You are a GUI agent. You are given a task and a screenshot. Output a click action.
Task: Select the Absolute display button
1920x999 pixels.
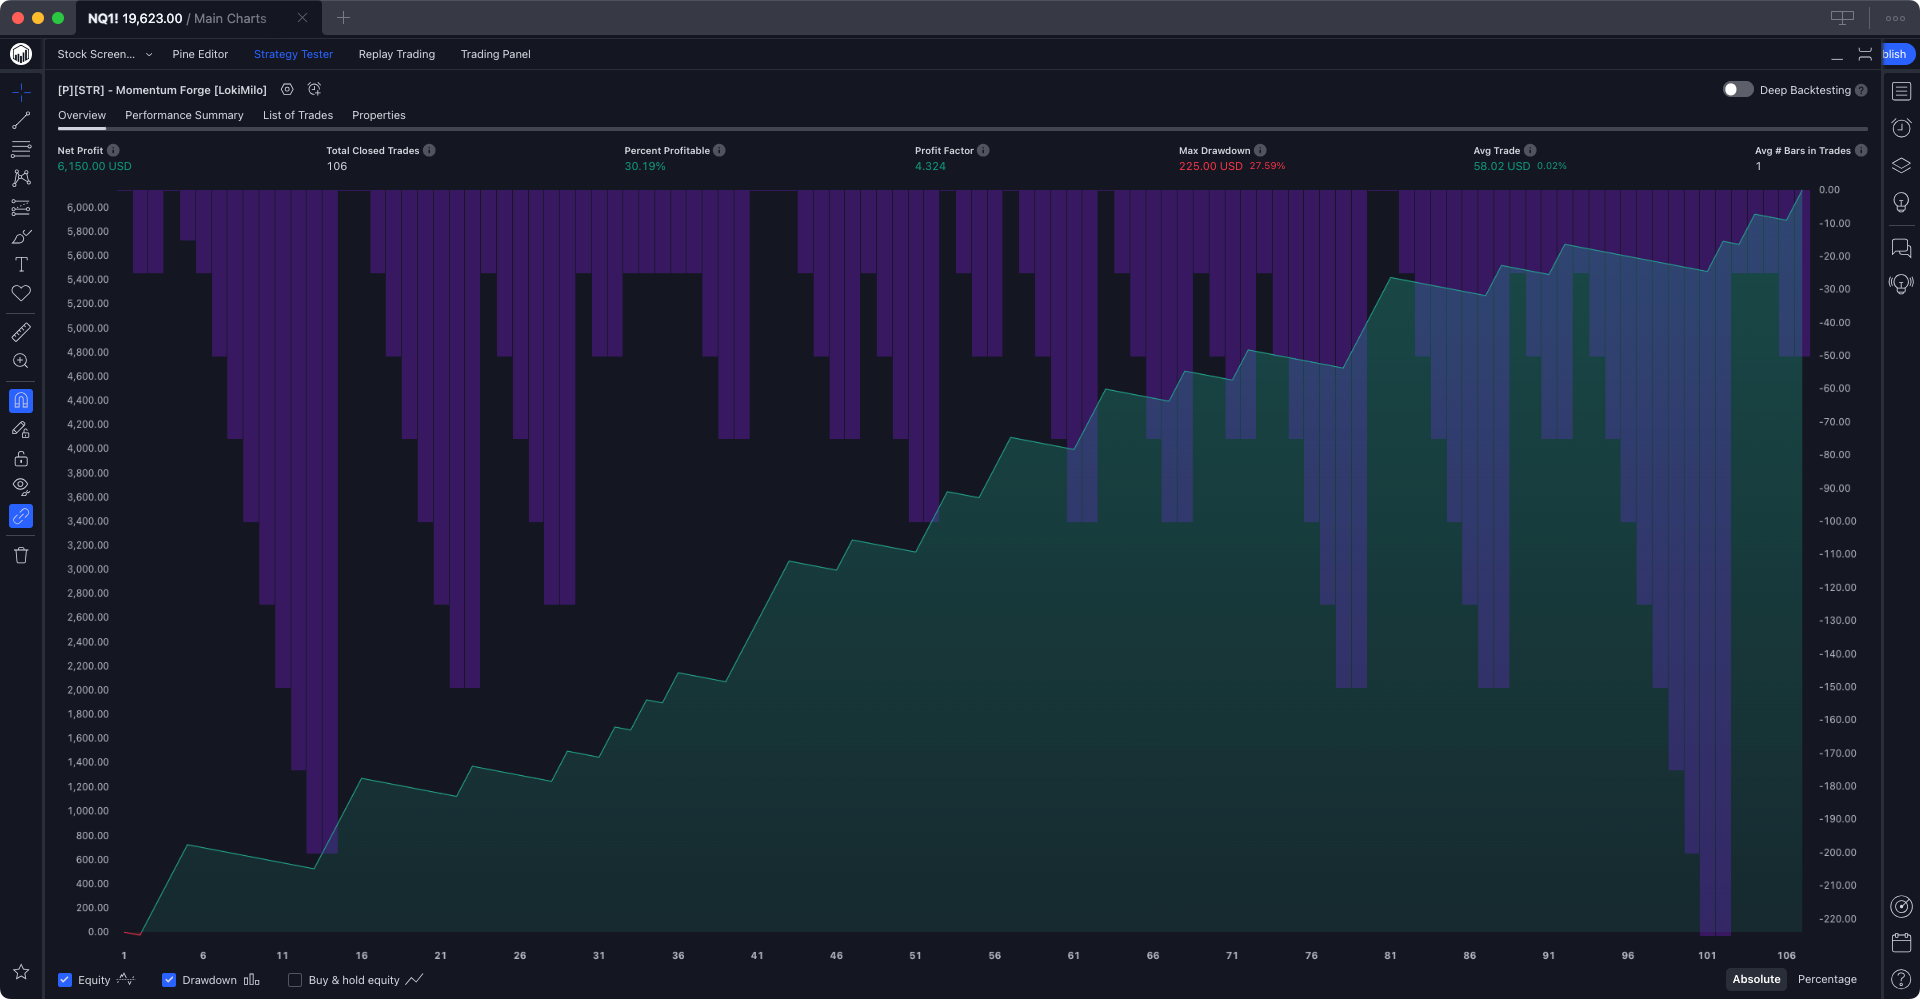point(1756,979)
